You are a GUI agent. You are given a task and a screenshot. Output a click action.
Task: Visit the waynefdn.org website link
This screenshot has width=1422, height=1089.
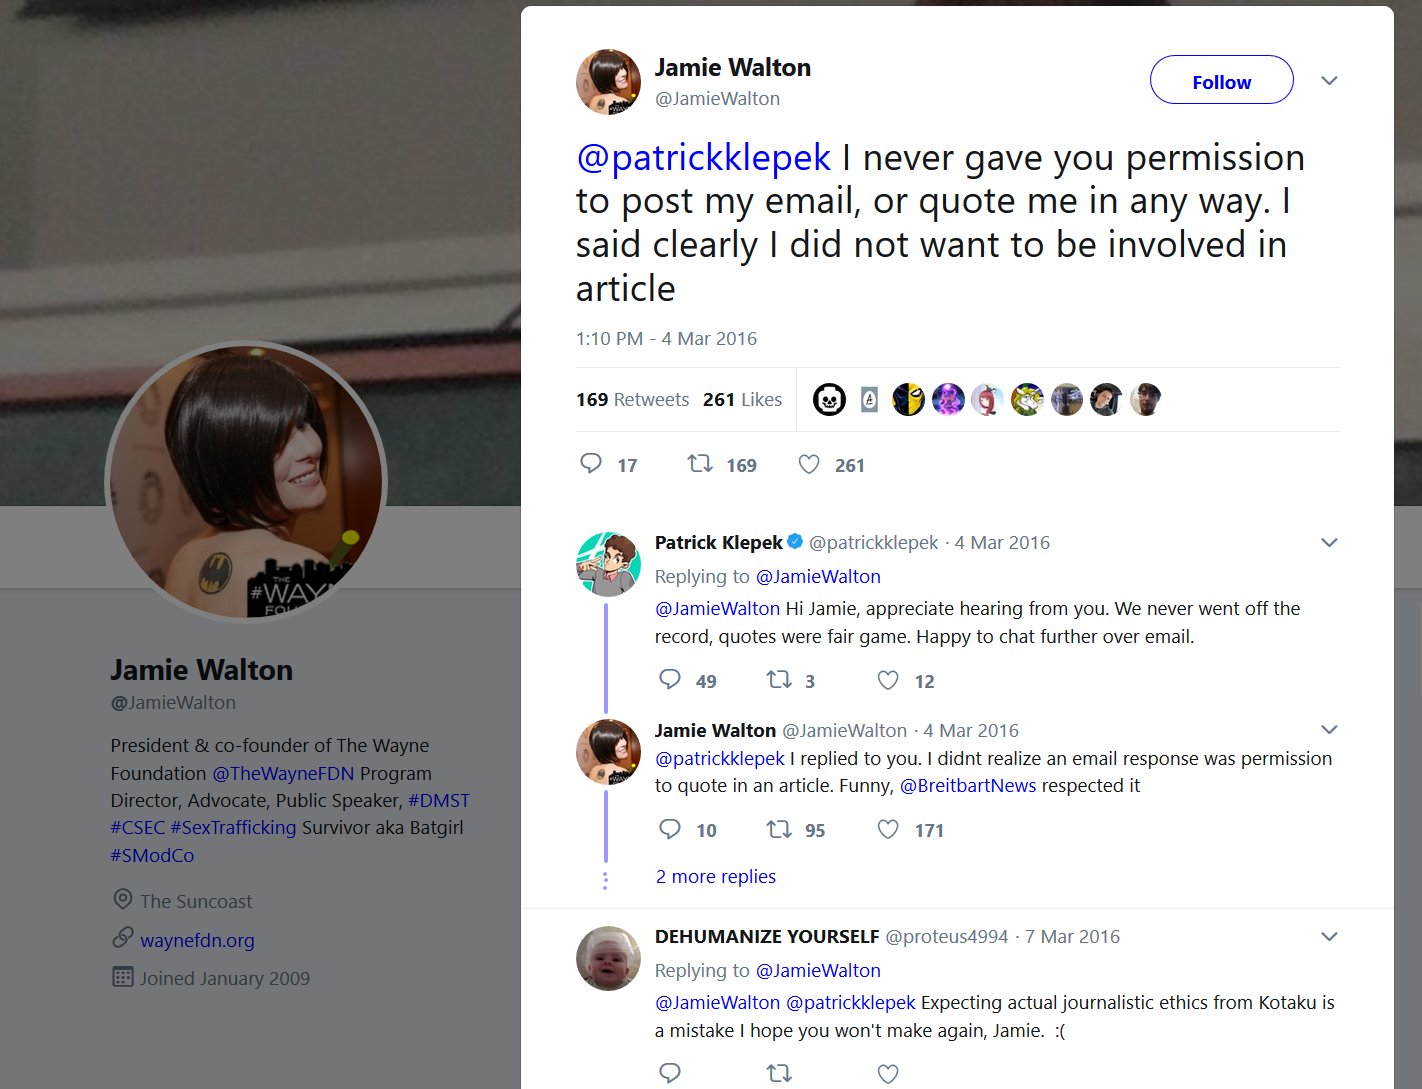coord(197,940)
